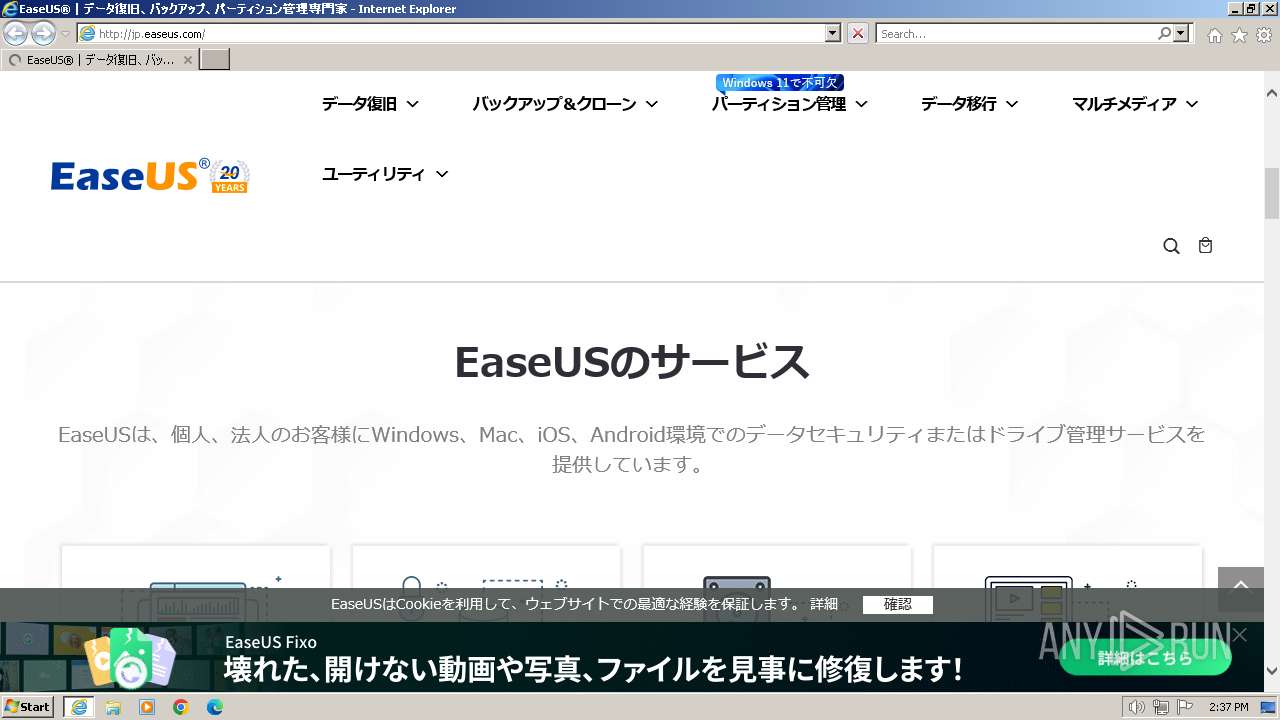The height and width of the screenshot is (720, 1280).
Task: Open IE Home page icon
Action: click(x=1214, y=35)
